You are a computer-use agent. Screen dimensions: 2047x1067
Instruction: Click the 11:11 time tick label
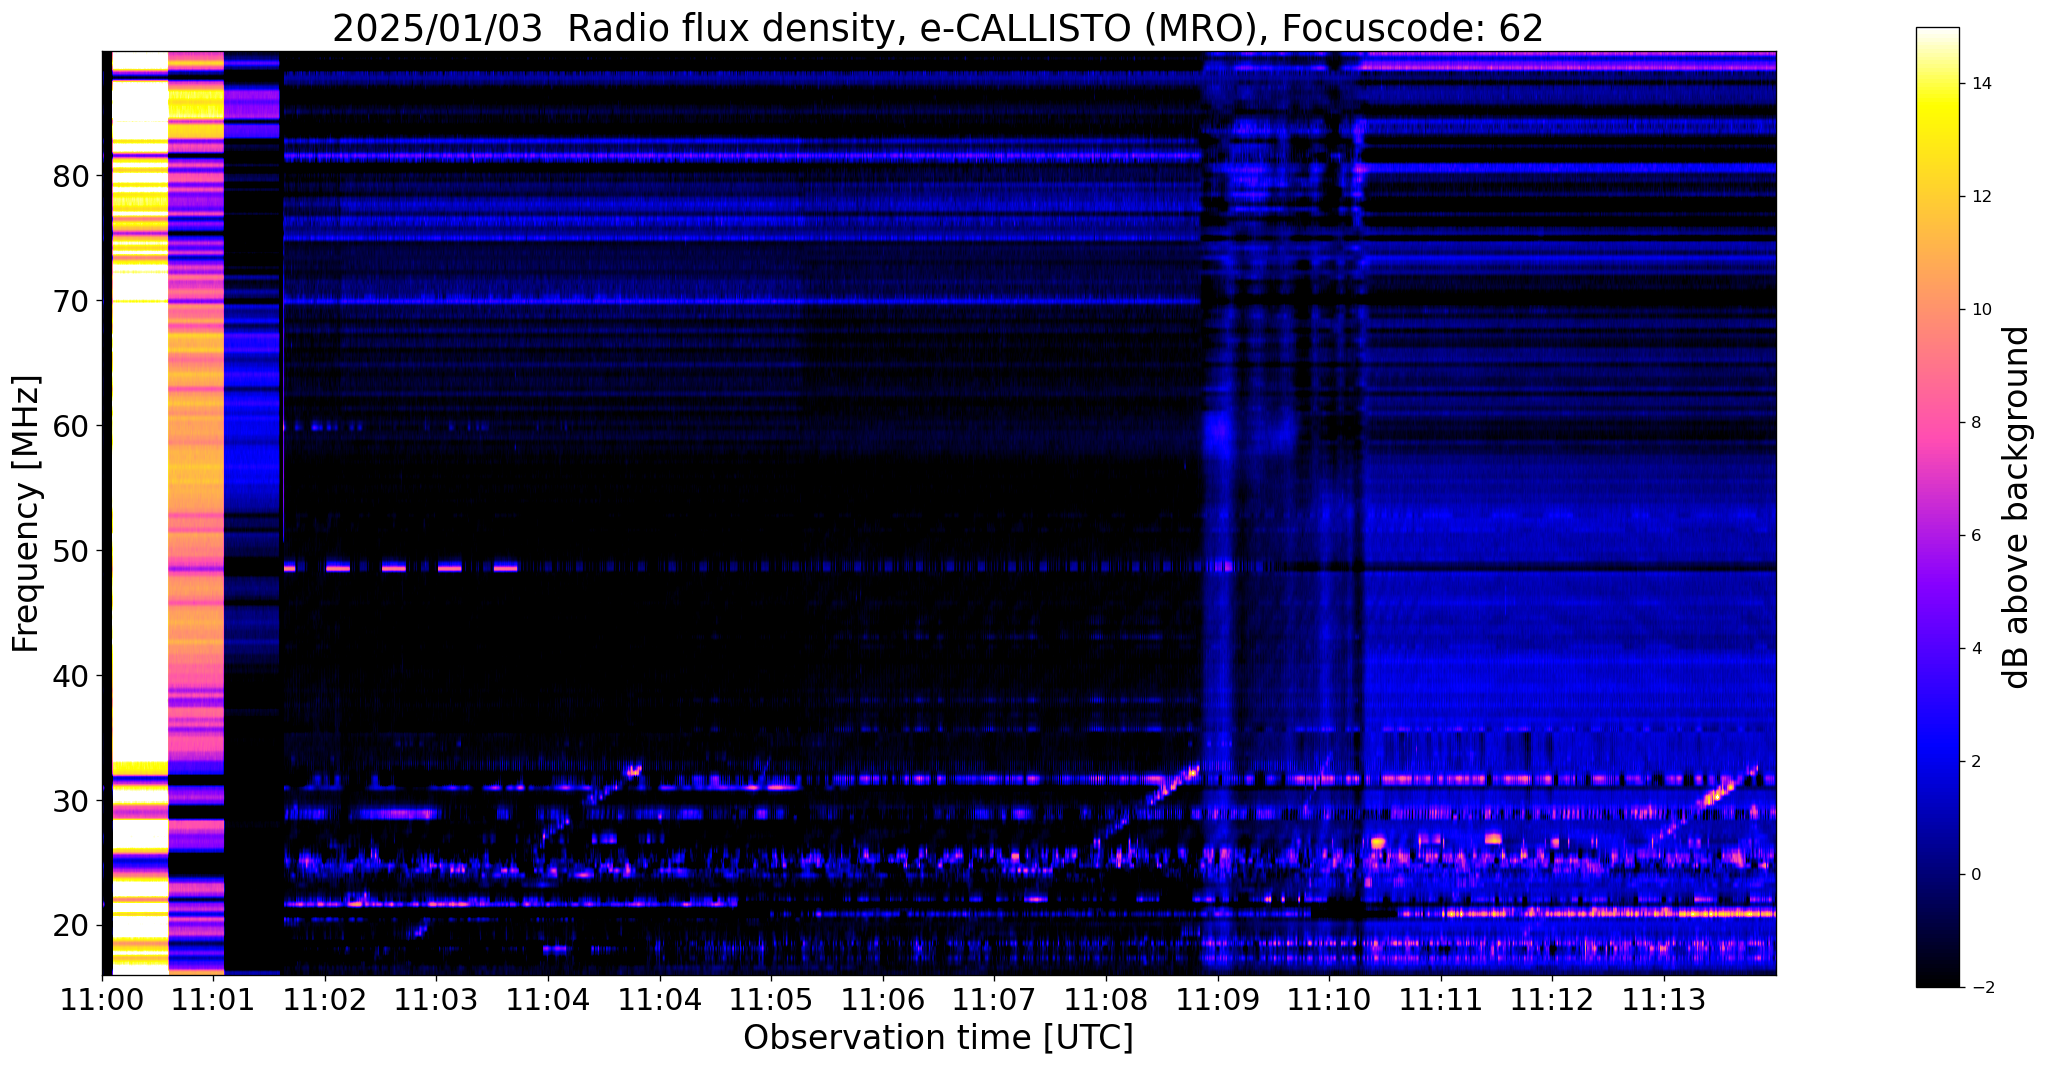tap(1441, 999)
